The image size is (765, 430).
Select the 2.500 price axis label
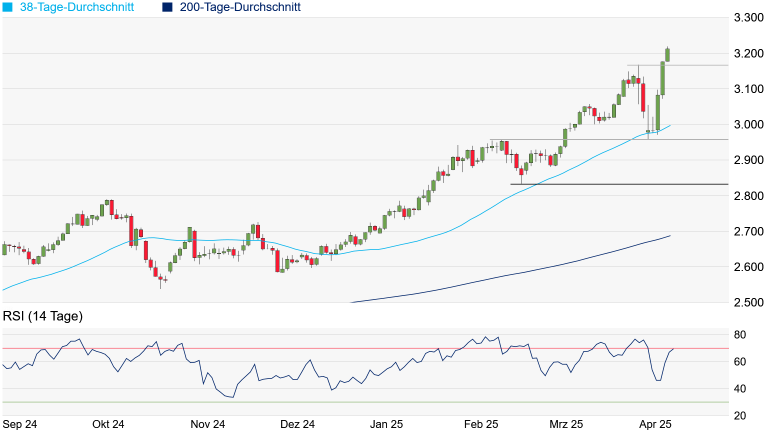[748, 303]
